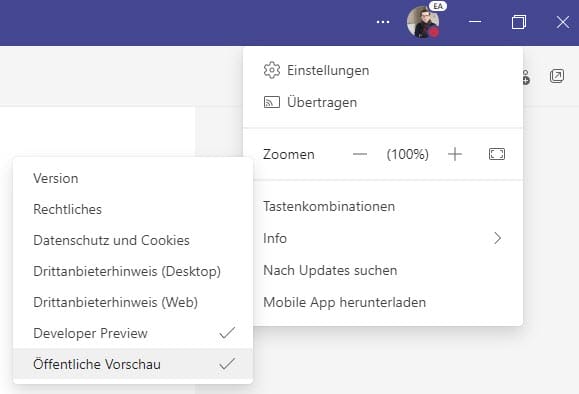Click the add people icon
The width and height of the screenshot is (579, 394).
click(526, 77)
